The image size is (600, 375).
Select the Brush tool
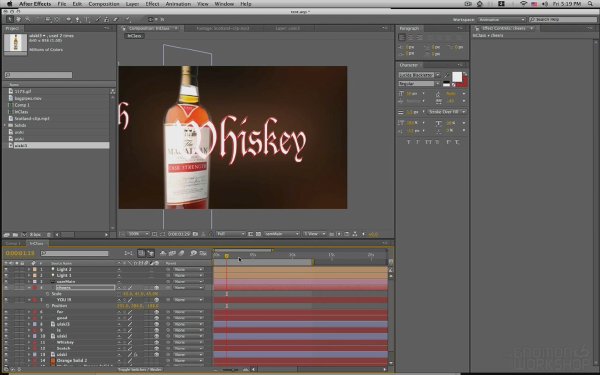[98, 19]
